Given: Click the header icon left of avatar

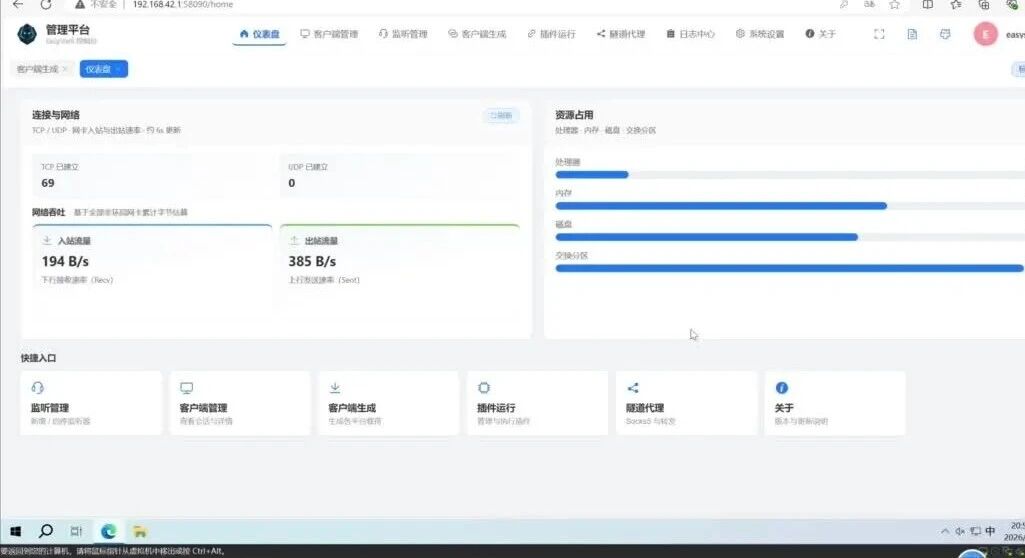Looking at the screenshot, I should [945, 34].
